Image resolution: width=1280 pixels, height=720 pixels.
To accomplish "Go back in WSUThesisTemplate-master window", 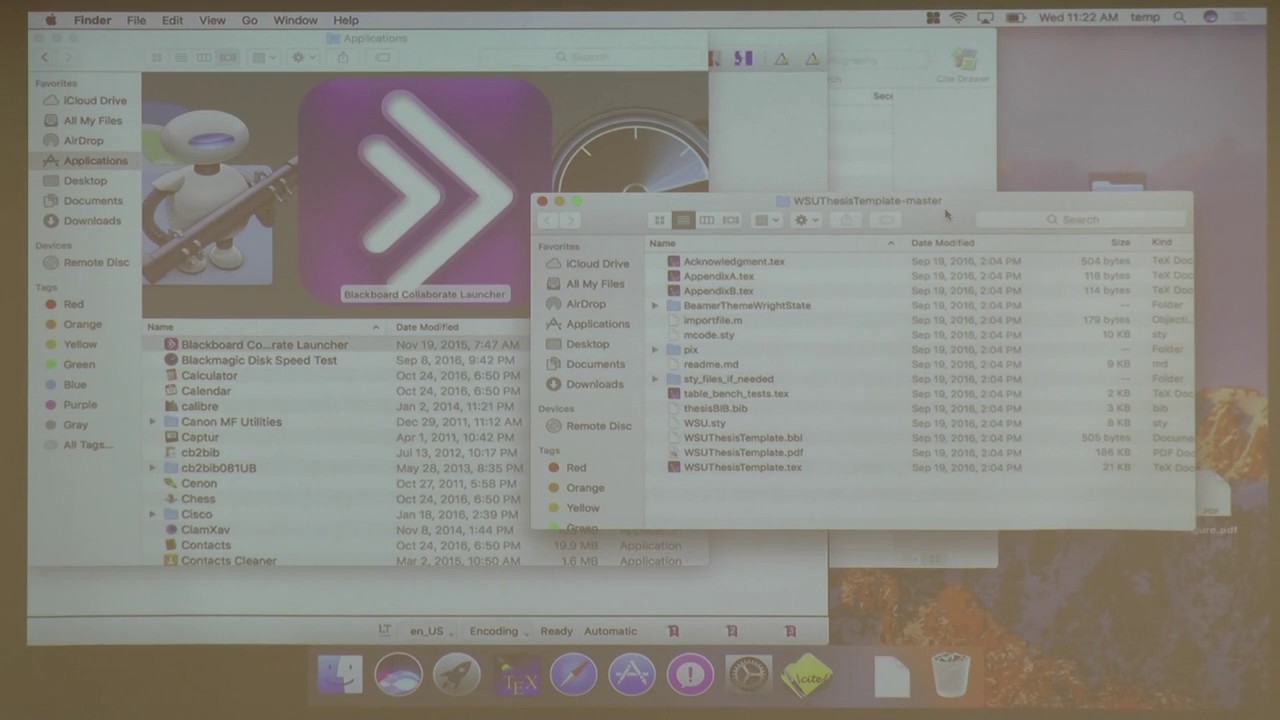I will 547,220.
